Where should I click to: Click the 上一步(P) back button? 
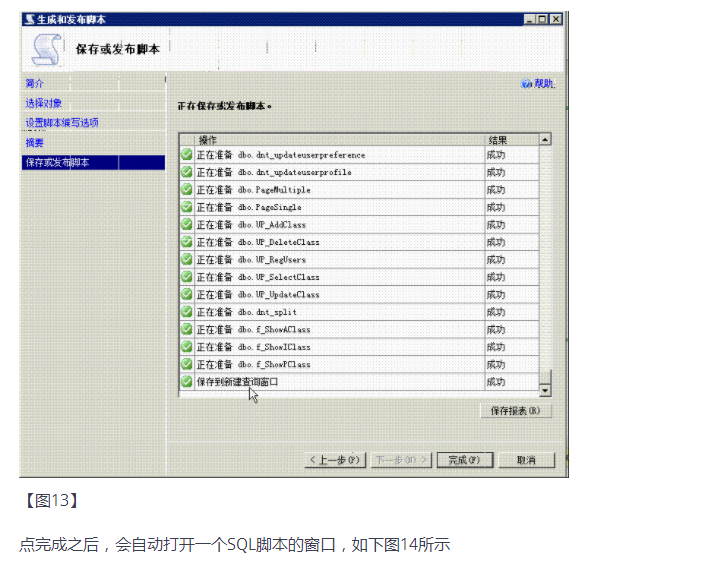coord(335,460)
